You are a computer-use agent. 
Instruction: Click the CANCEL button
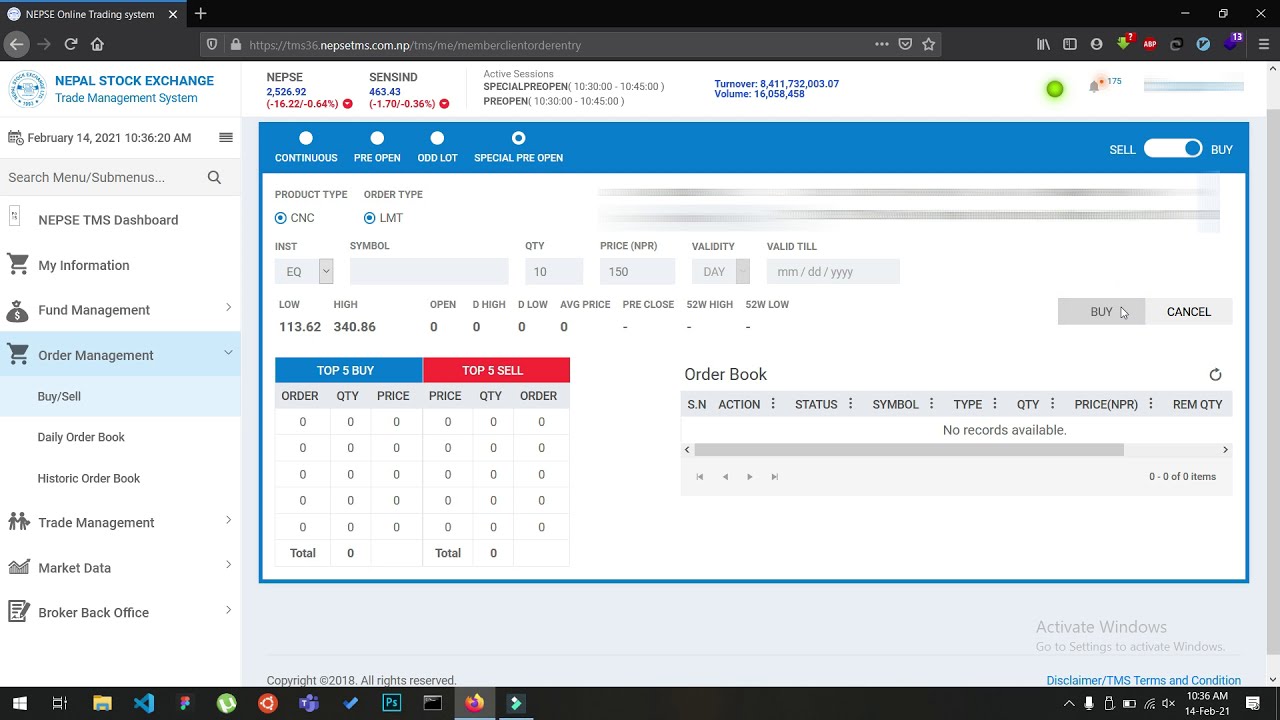1189,312
